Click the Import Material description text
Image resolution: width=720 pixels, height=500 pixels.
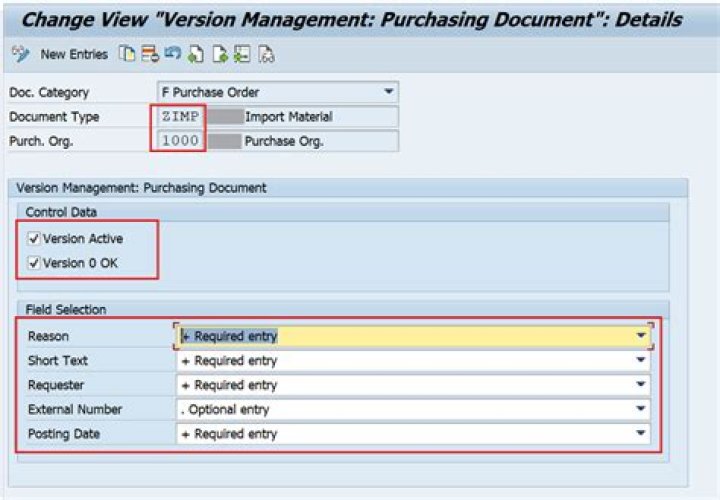[289, 117]
